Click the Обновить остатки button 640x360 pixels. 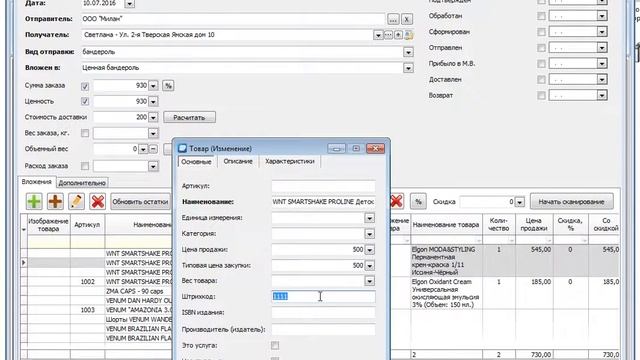coord(140,202)
